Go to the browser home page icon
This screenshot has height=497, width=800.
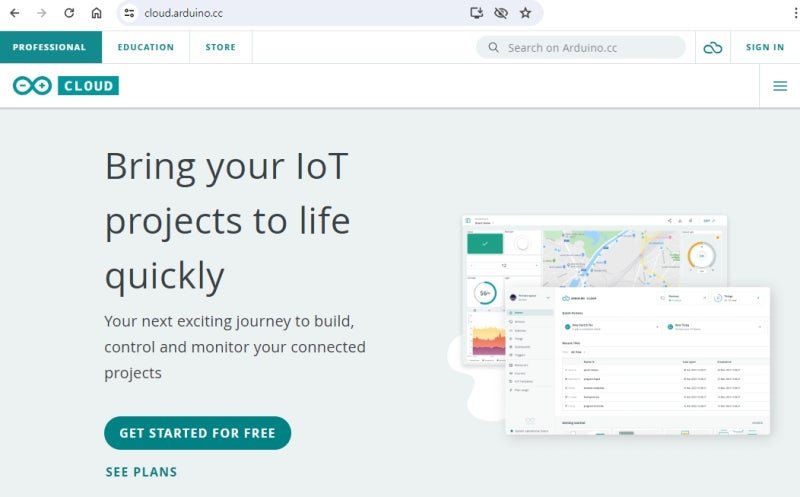click(96, 13)
